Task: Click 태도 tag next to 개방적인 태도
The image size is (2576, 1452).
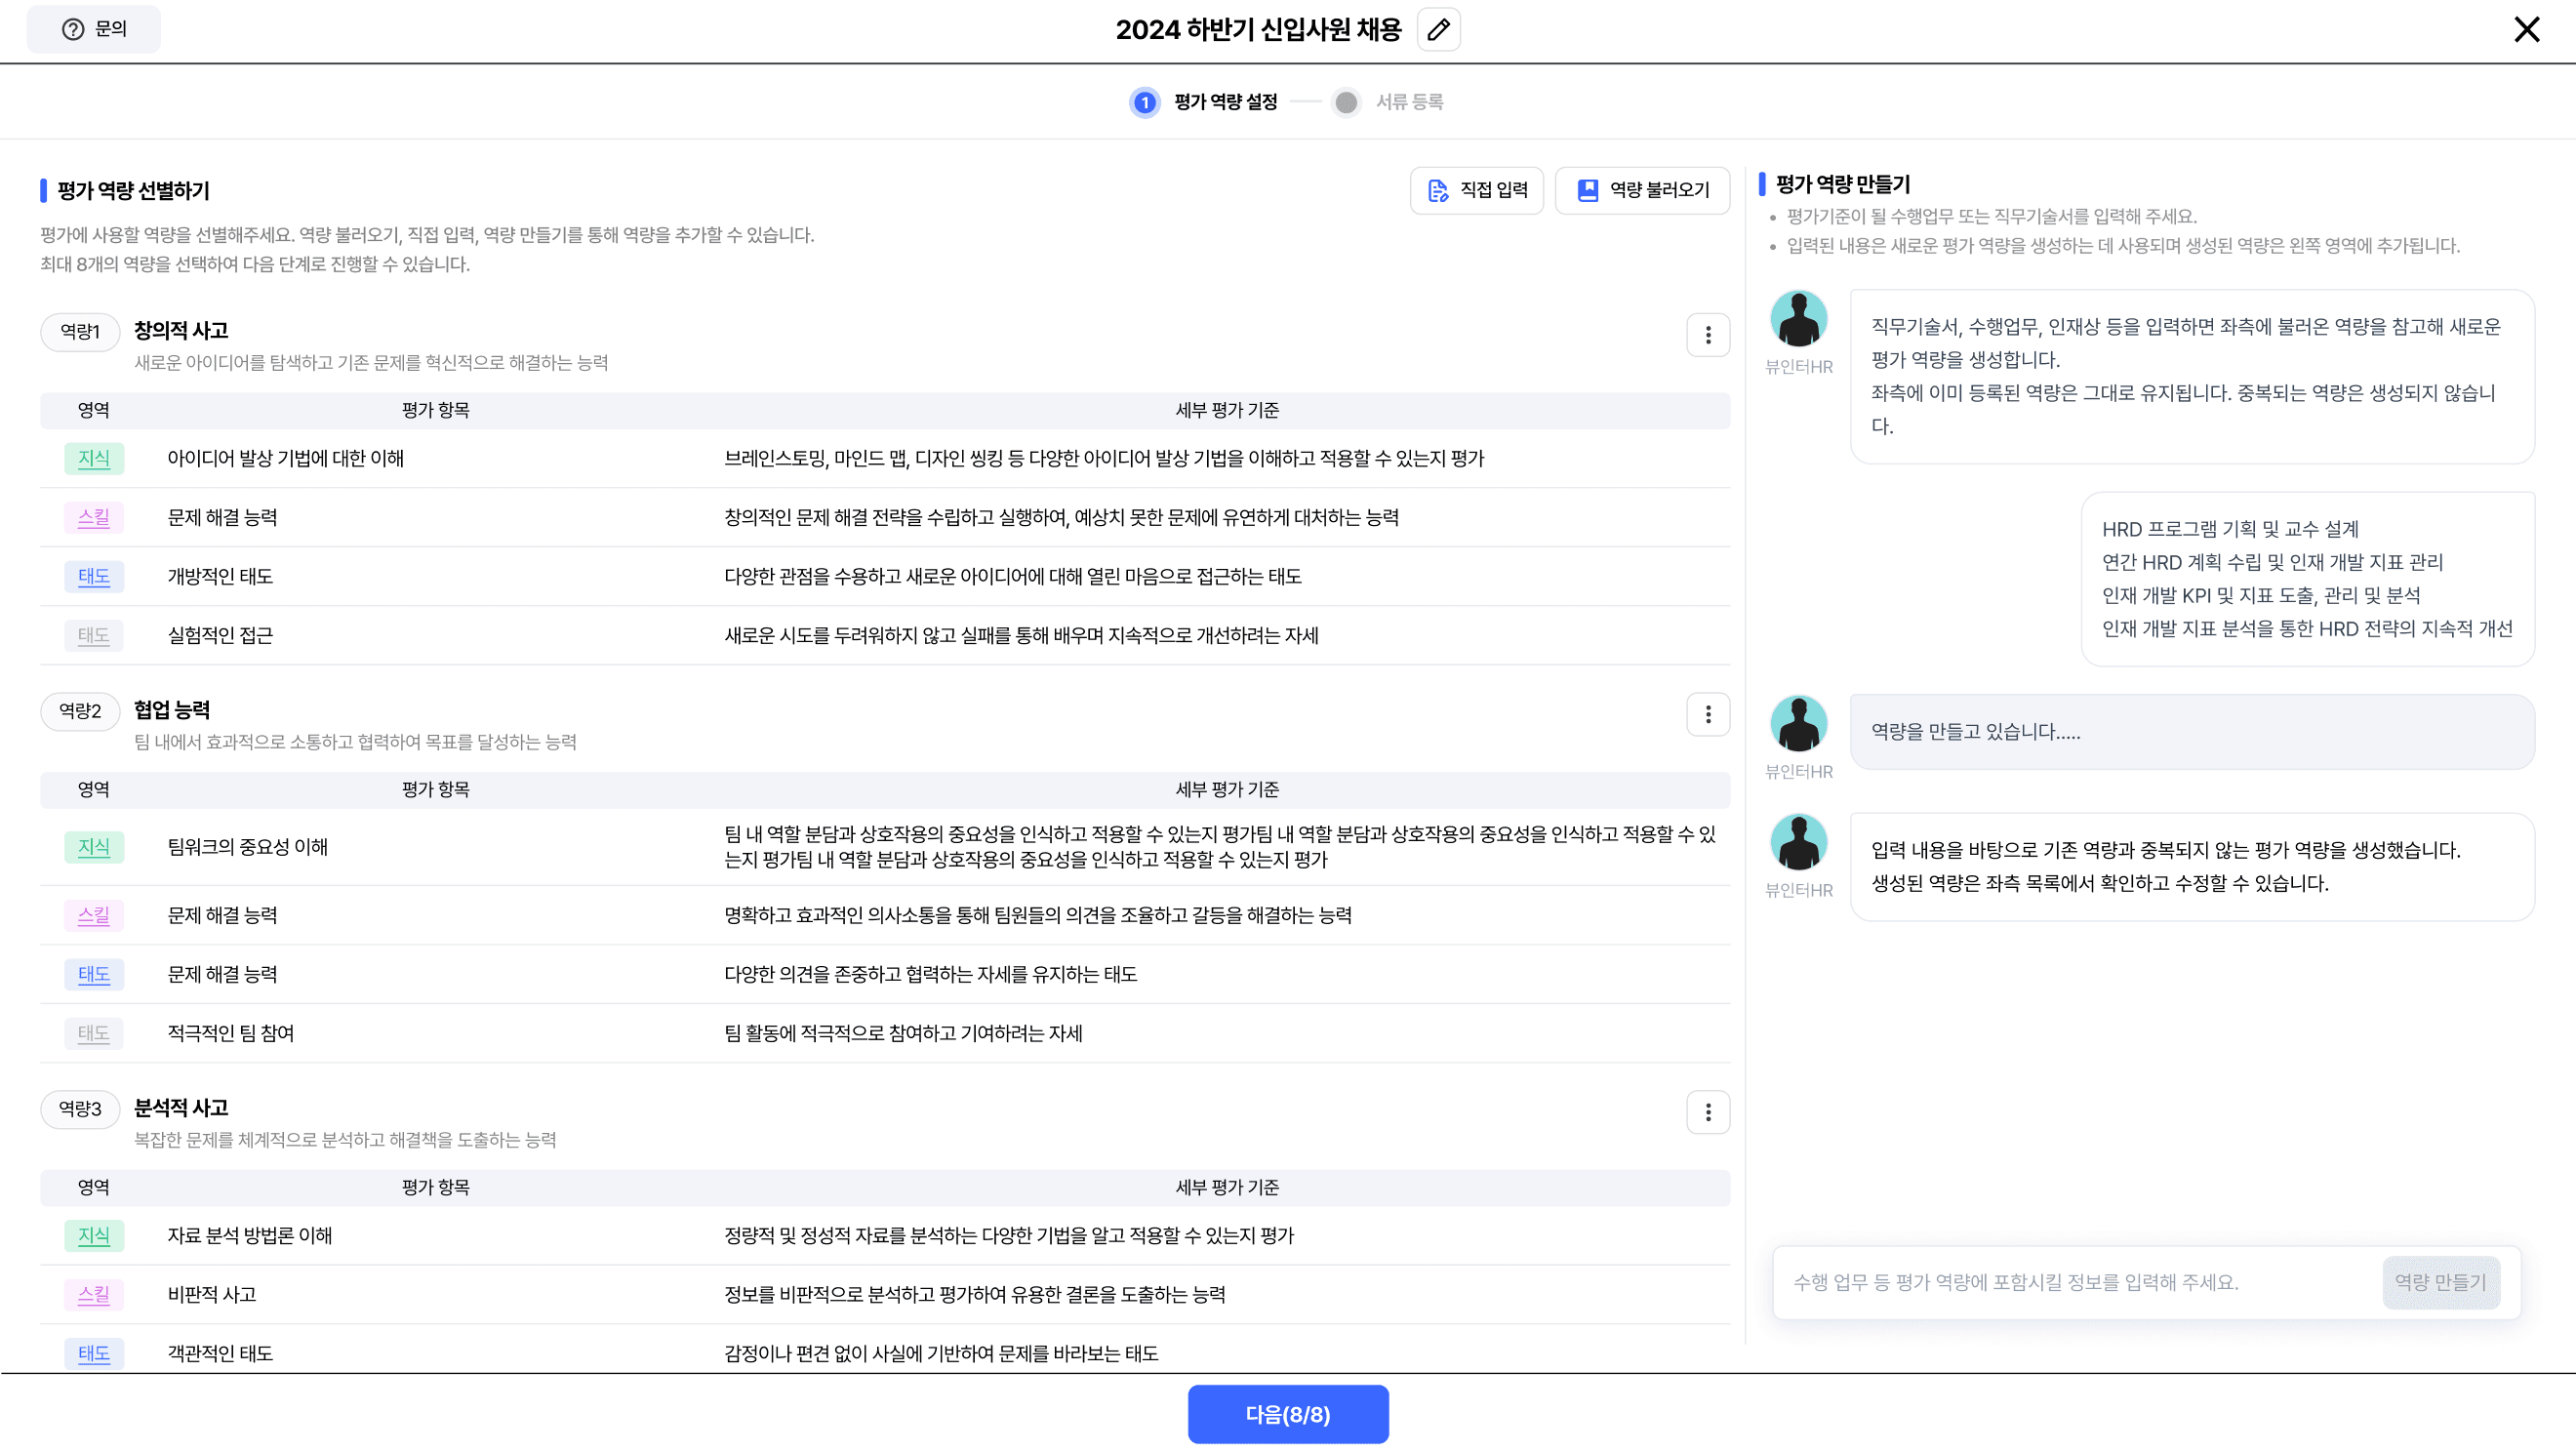Action: tap(94, 576)
